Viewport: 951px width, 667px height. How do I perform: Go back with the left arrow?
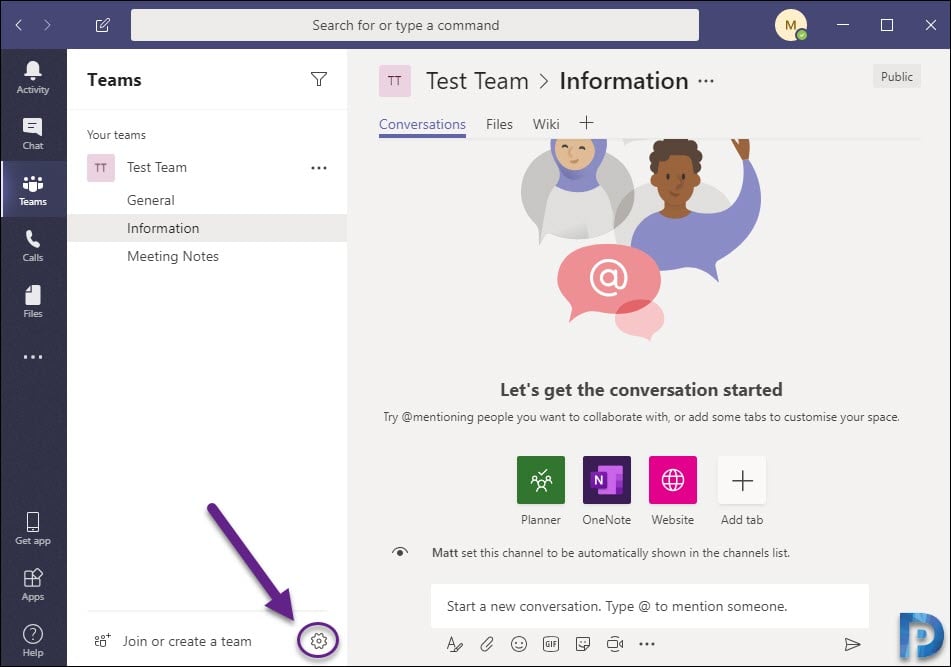(19, 25)
